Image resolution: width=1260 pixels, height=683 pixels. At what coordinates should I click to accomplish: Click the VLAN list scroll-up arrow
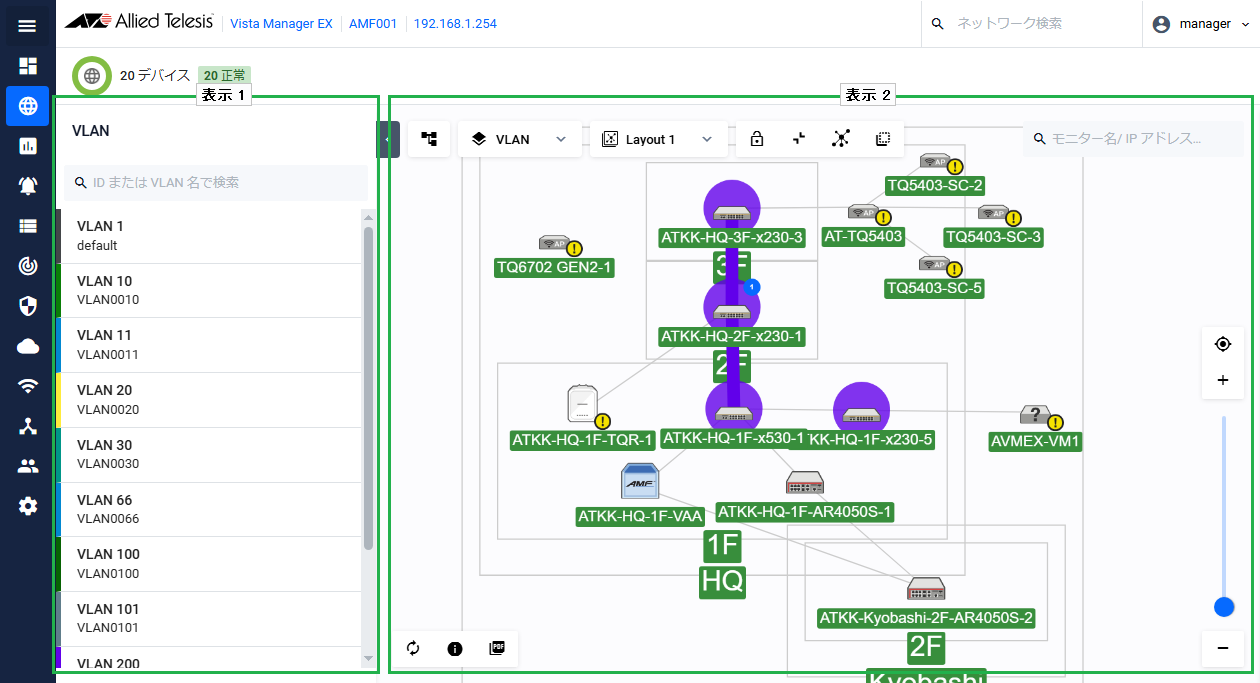coord(368,217)
